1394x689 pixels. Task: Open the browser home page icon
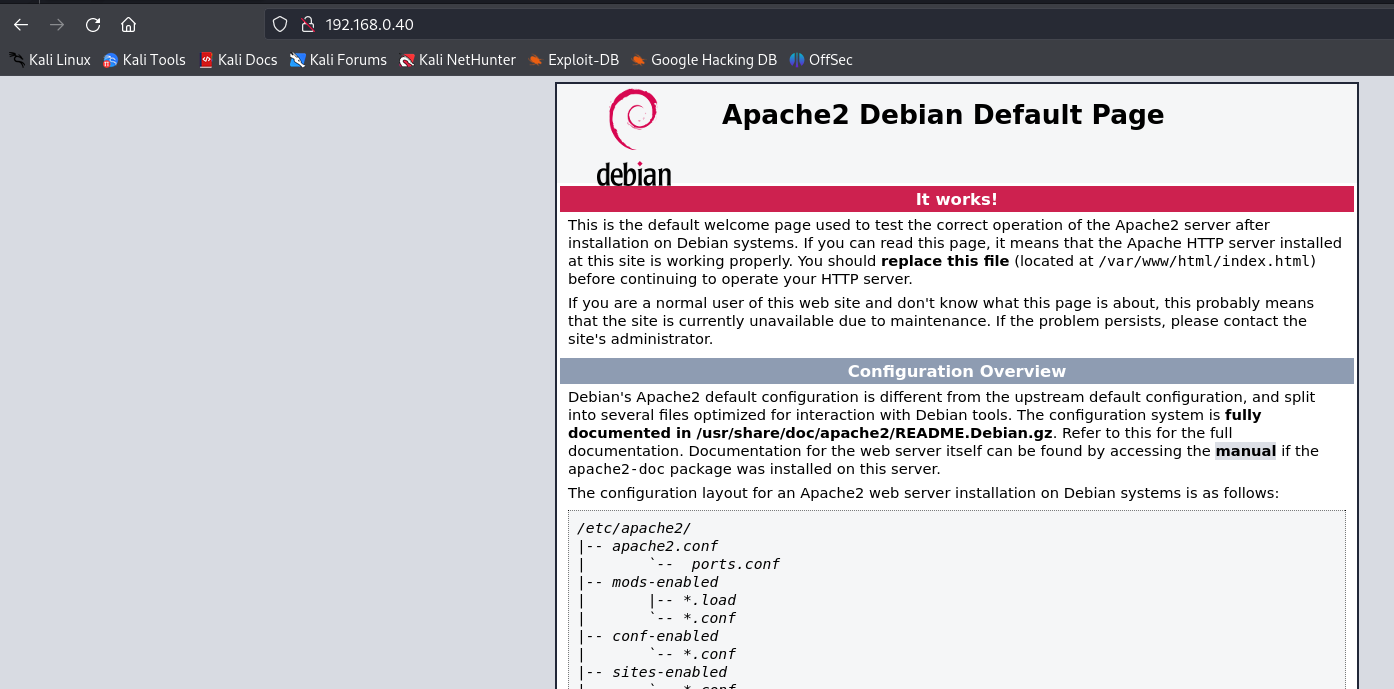point(128,25)
